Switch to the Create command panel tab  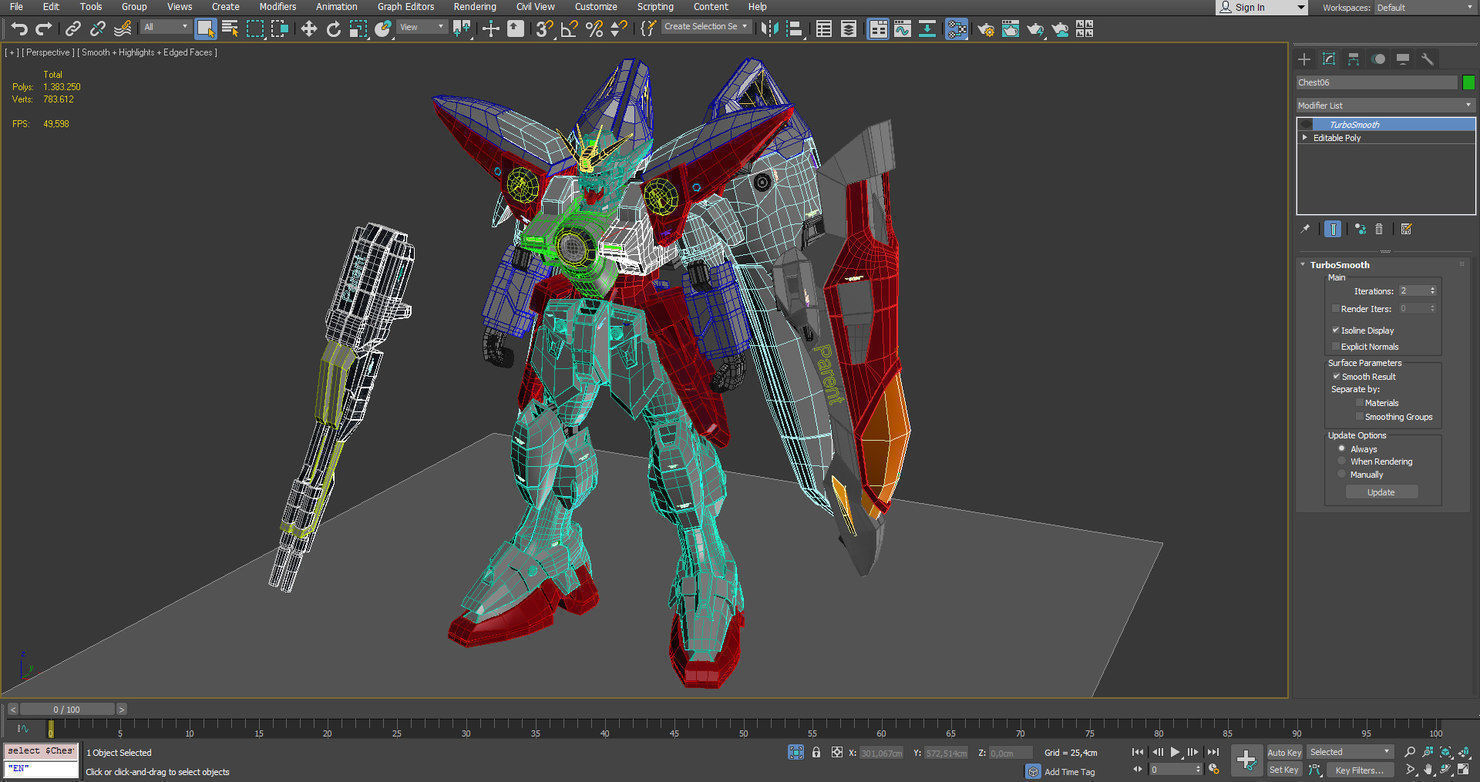pyautogui.click(x=1304, y=59)
